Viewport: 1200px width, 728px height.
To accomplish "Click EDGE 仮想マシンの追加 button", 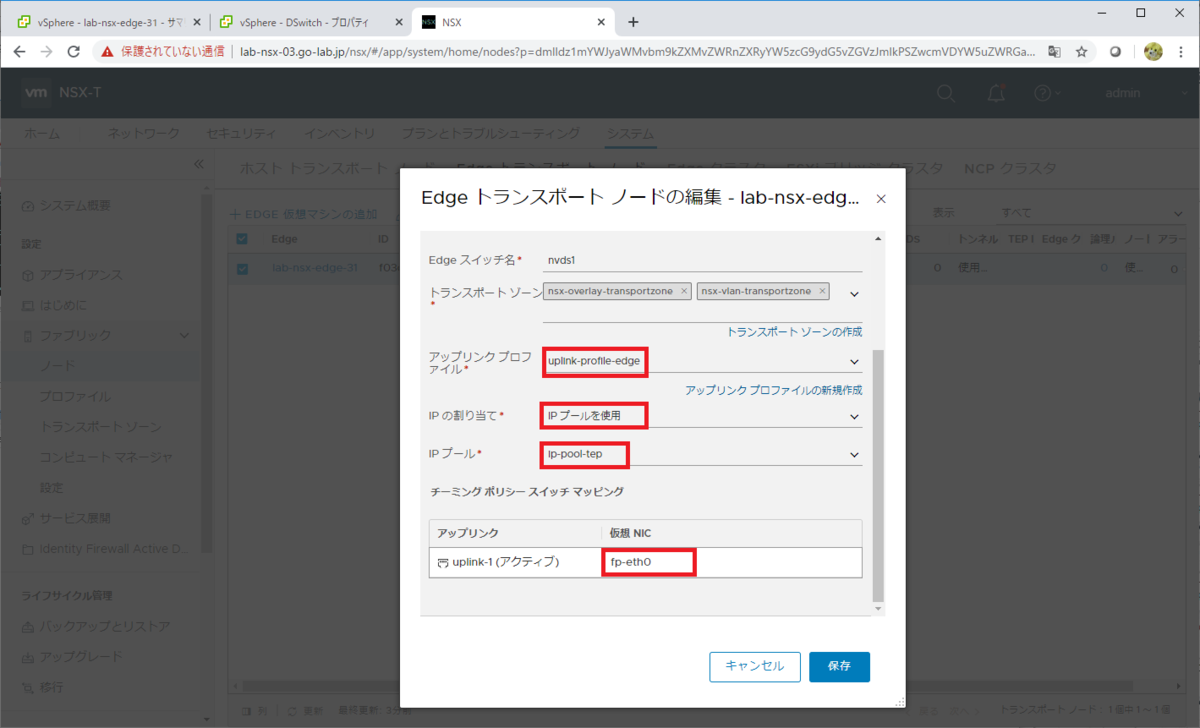I will click(304, 214).
